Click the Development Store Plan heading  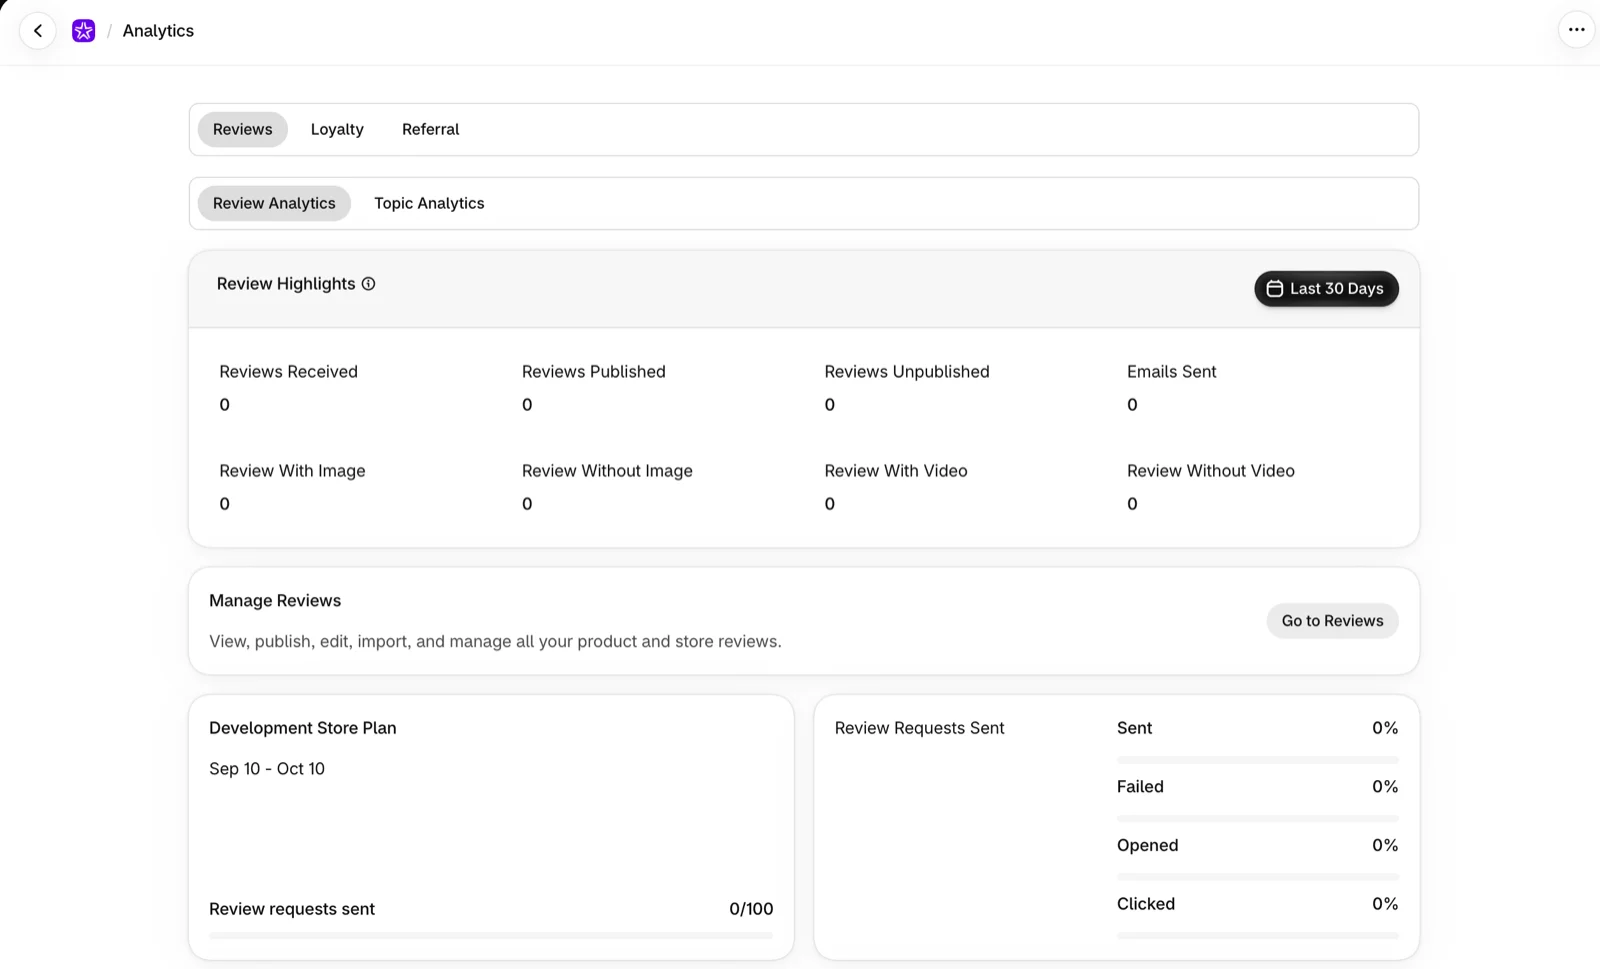[302, 729]
